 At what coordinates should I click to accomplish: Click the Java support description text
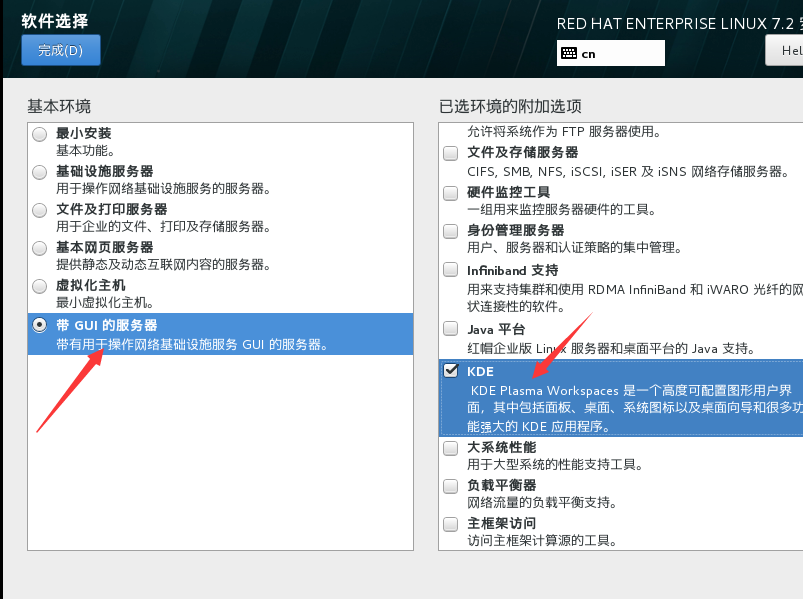click(x=611, y=349)
